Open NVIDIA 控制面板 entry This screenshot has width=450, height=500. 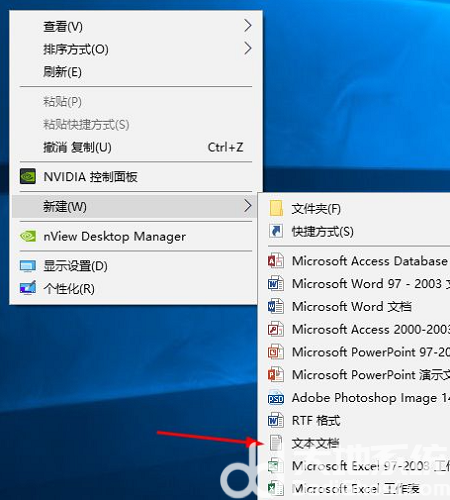[136, 177]
